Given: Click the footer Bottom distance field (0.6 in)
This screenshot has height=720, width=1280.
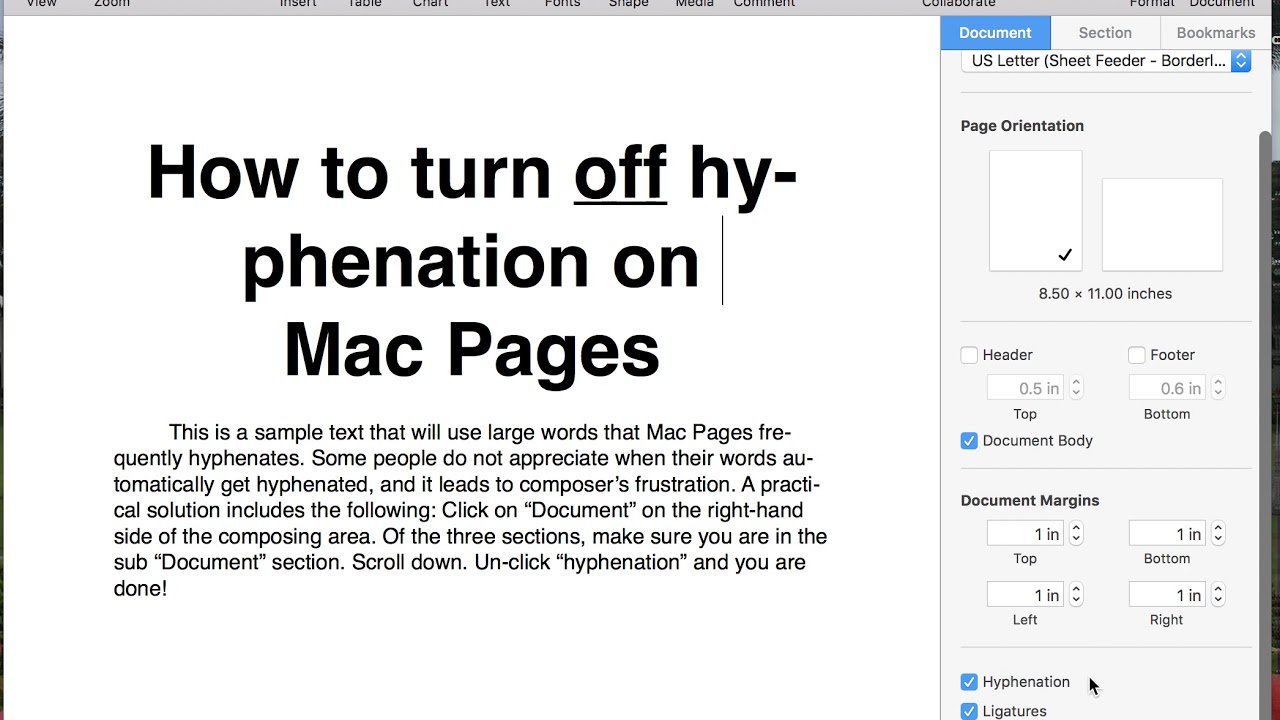Looking at the screenshot, I should 1167,388.
